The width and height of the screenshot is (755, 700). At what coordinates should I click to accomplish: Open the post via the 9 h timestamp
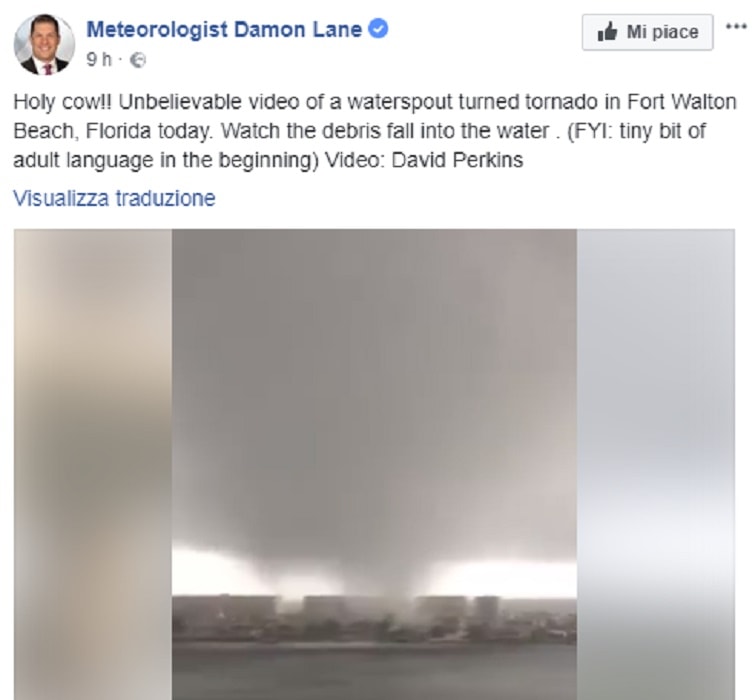click(99, 60)
